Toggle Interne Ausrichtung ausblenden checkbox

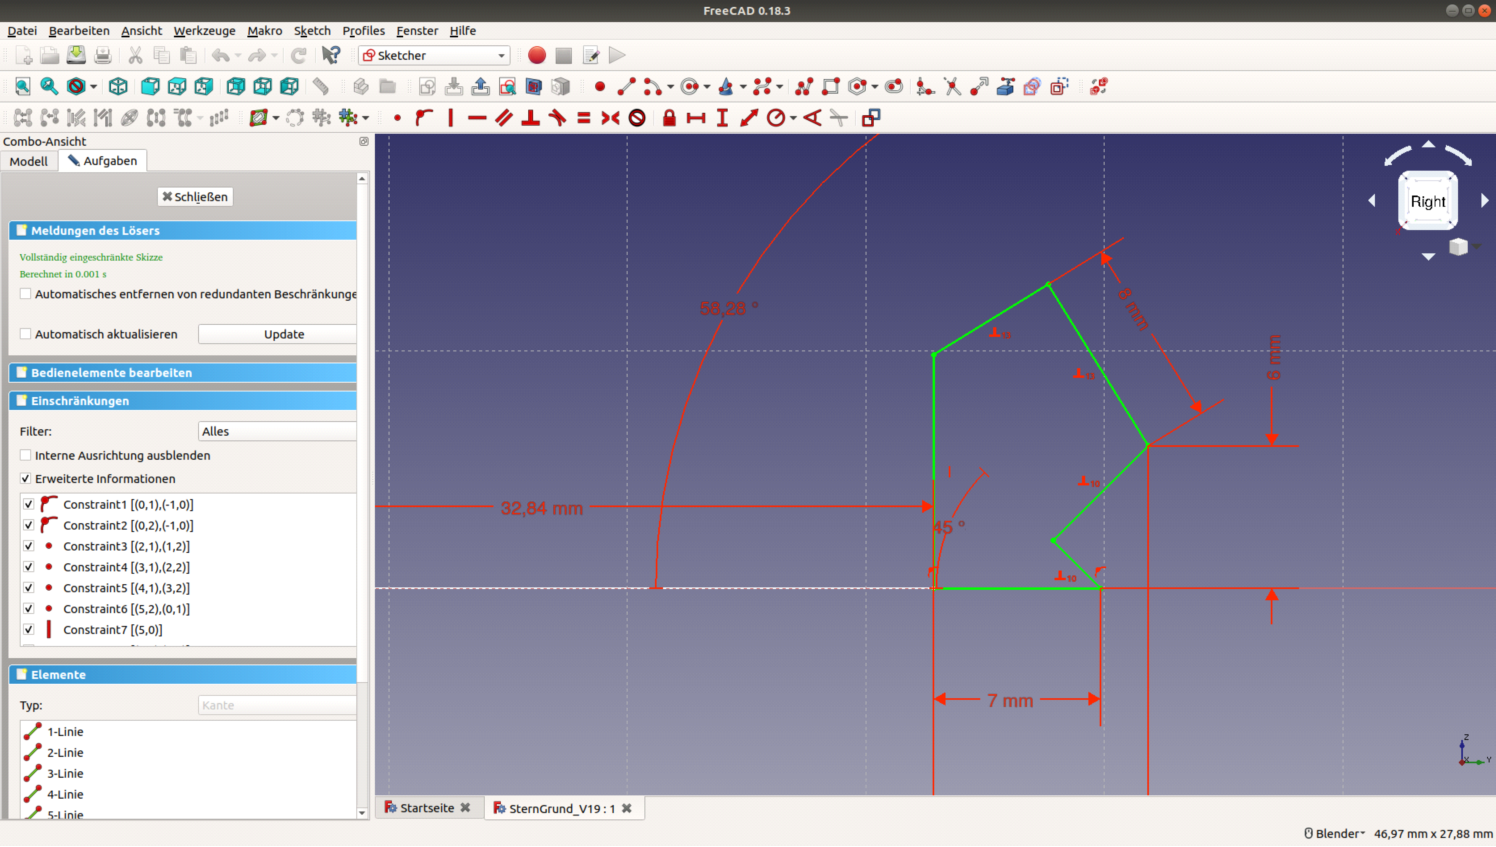26,455
